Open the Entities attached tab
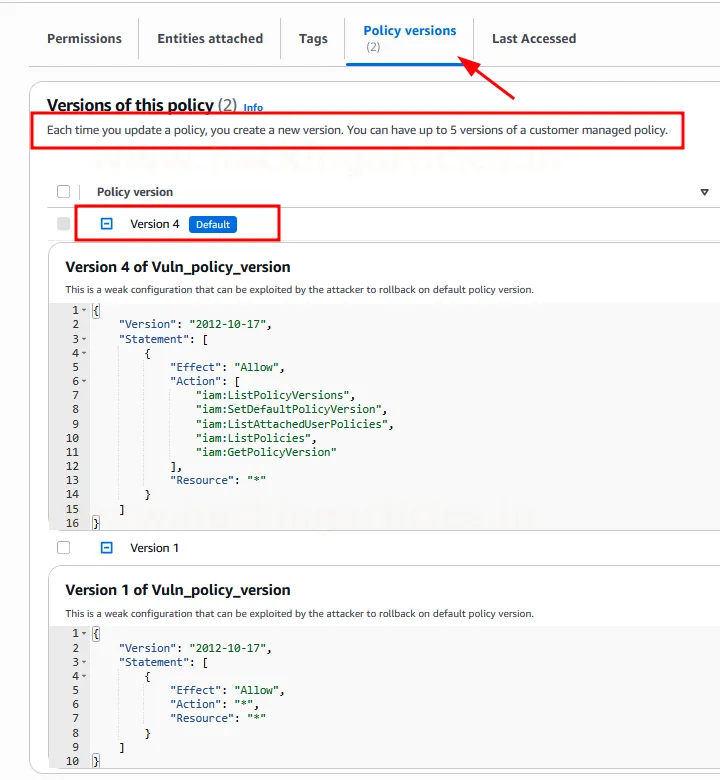This screenshot has height=780, width=720. pos(210,38)
